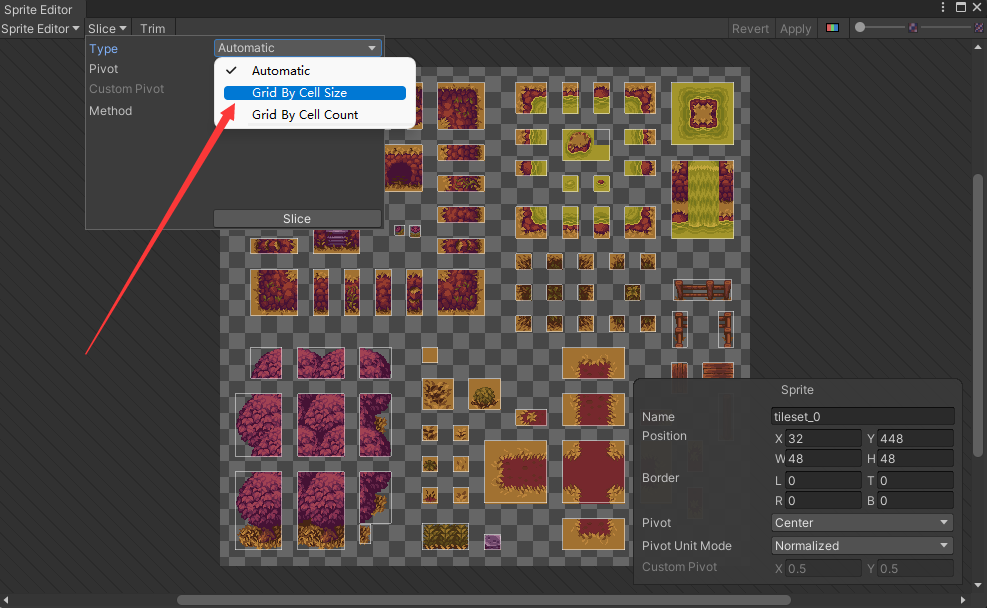Click the Slice button in slice popup
Viewport: 987px width, 608px height.
tap(297, 218)
